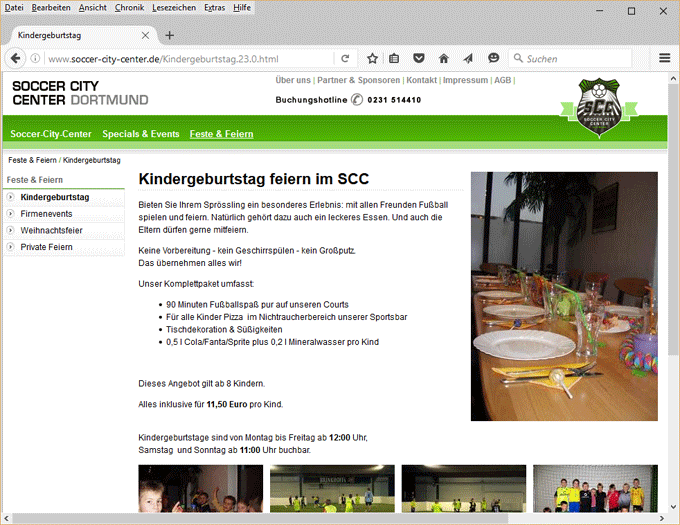Click the arrow bullet next to Private Feiern

click(x=10, y=247)
